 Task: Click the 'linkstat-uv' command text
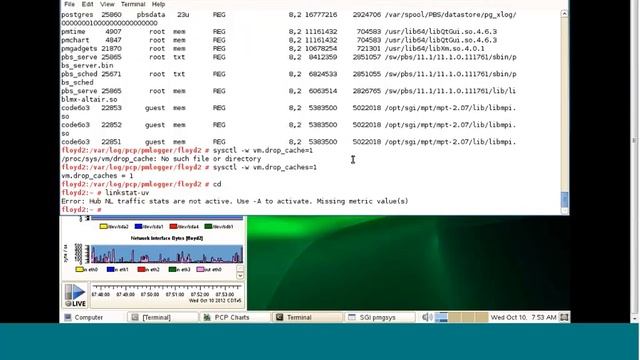pyautogui.click(x=127, y=193)
